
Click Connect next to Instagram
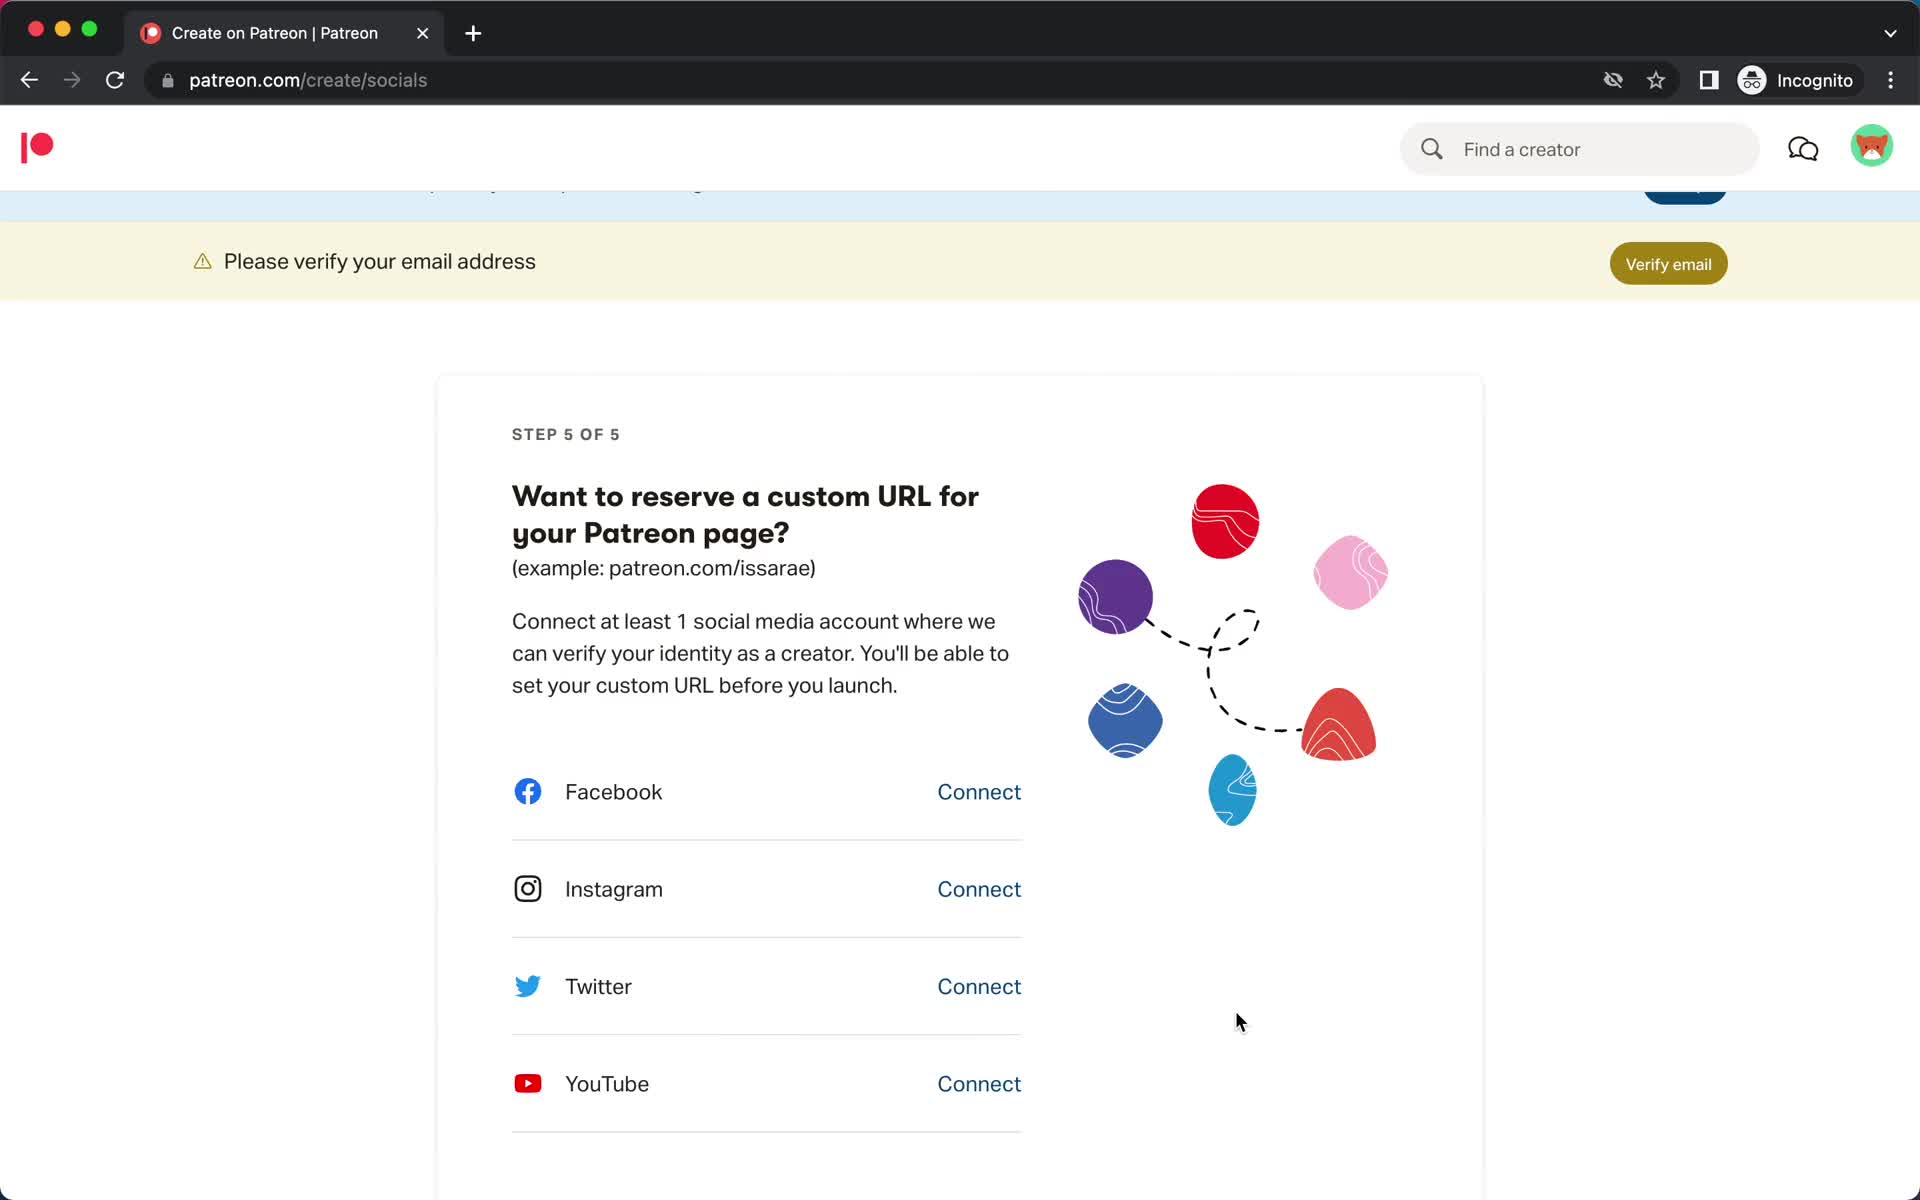979,889
